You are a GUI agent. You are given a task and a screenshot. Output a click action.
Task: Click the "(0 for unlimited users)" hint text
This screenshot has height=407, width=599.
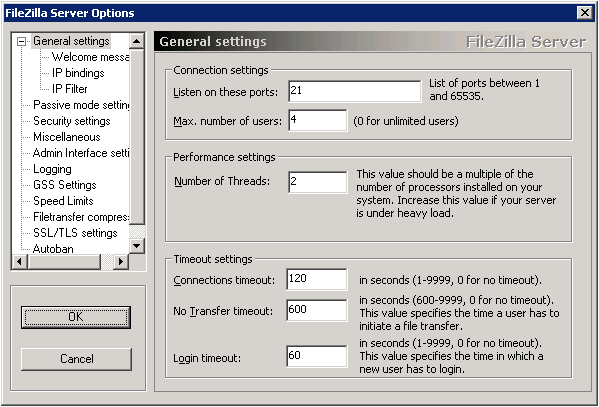(x=406, y=121)
